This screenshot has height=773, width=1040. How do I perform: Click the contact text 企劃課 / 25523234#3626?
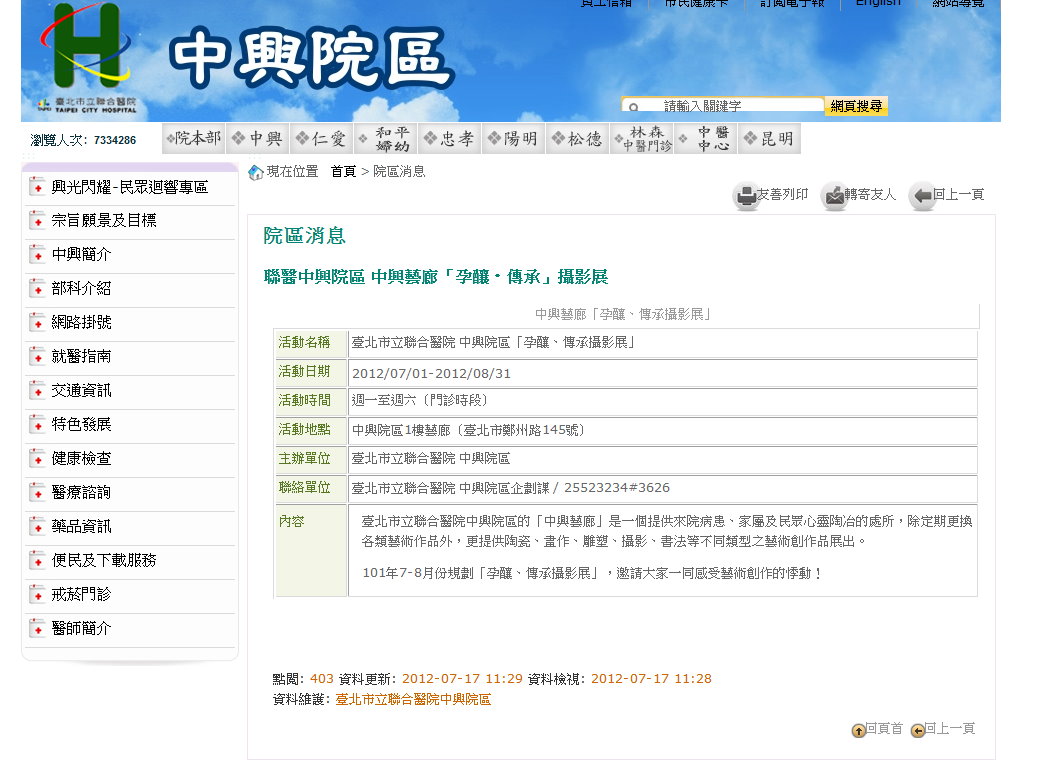[x=590, y=488]
